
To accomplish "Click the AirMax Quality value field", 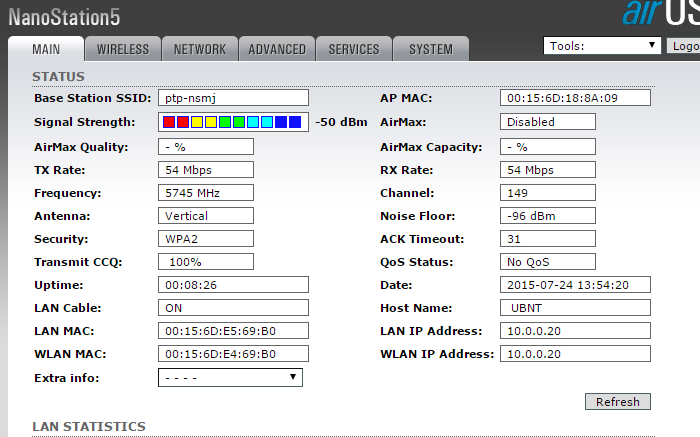I will [206, 147].
